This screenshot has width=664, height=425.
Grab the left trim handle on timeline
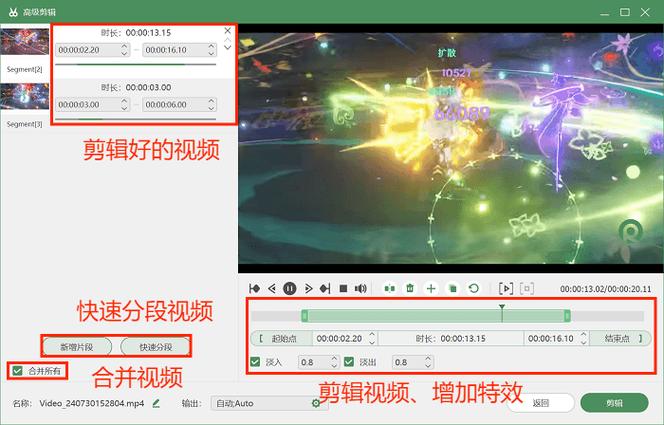(x=304, y=316)
